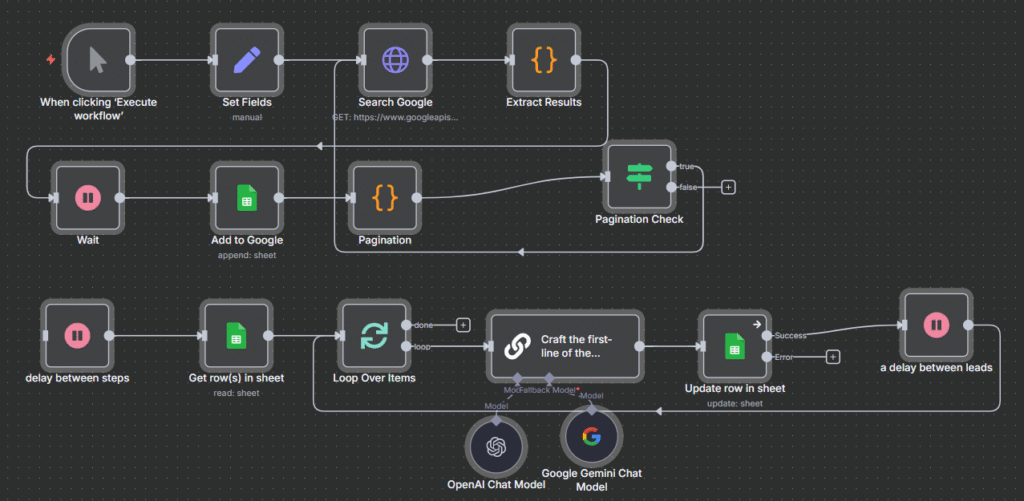Select the Loop Over Items node
Screen dimensions: 1024x501
pos(374,336)
